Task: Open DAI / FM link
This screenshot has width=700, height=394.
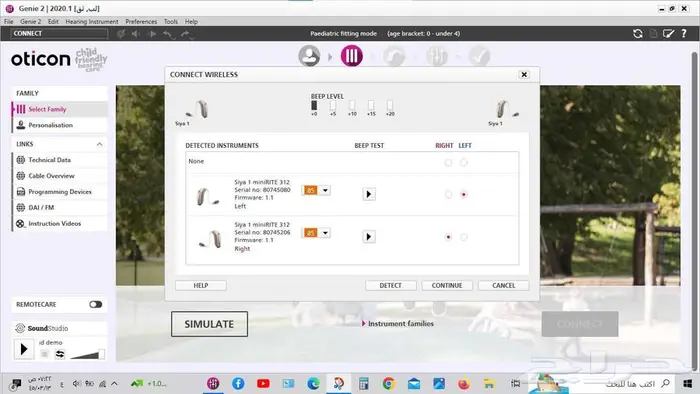Action: [41, 207]
